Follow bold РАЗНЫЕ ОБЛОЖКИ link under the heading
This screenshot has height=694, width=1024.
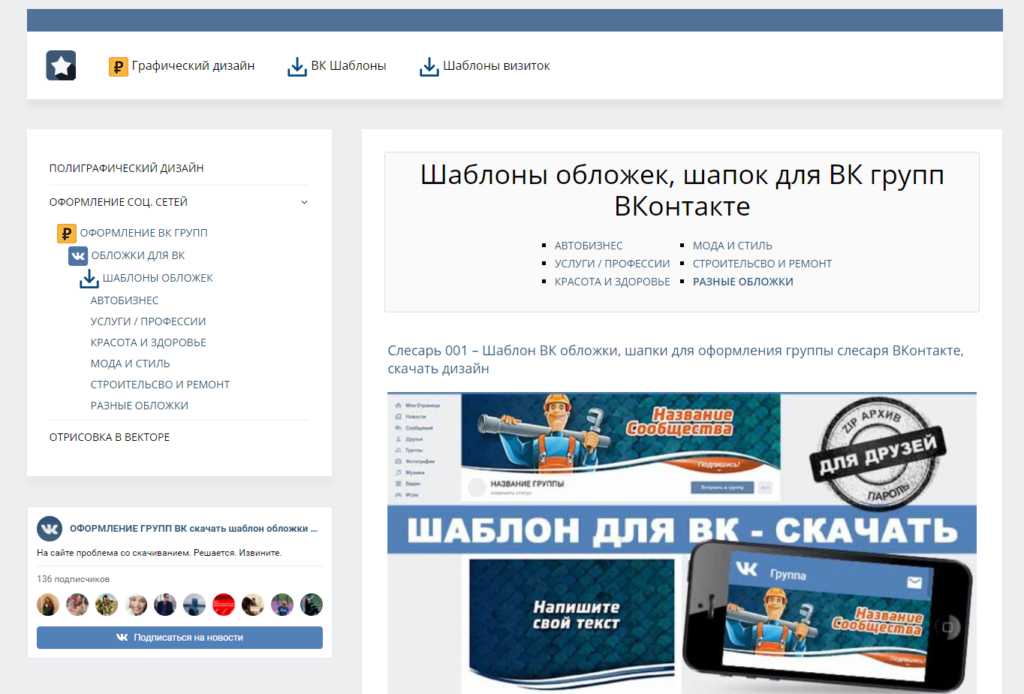coord(743,281)
